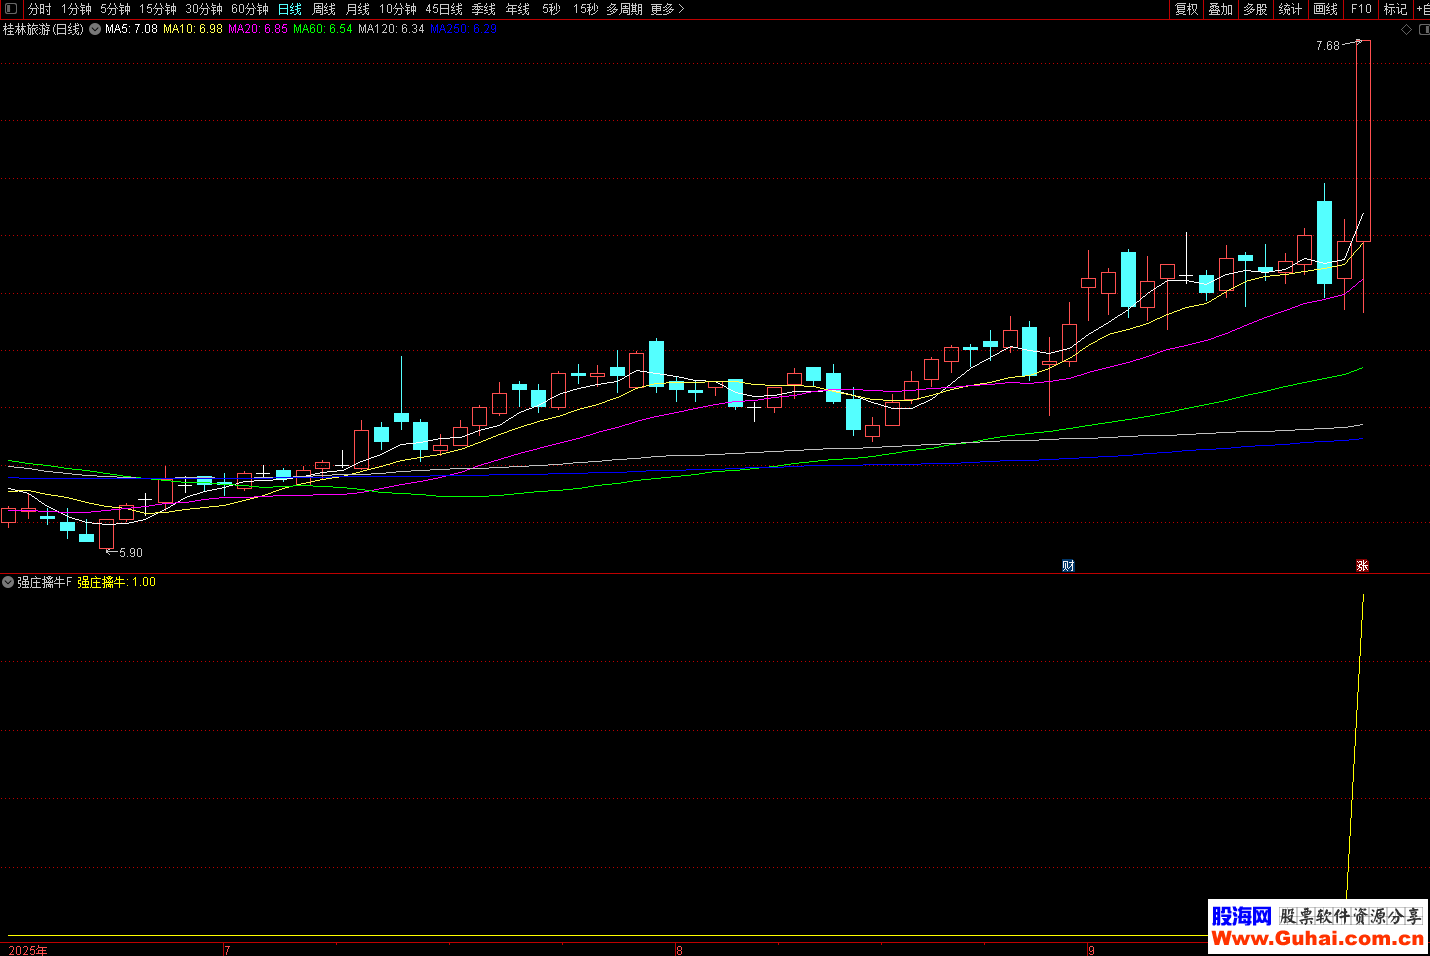Click the 强庄擒牛F indicator name

click(x=45, y=582)
